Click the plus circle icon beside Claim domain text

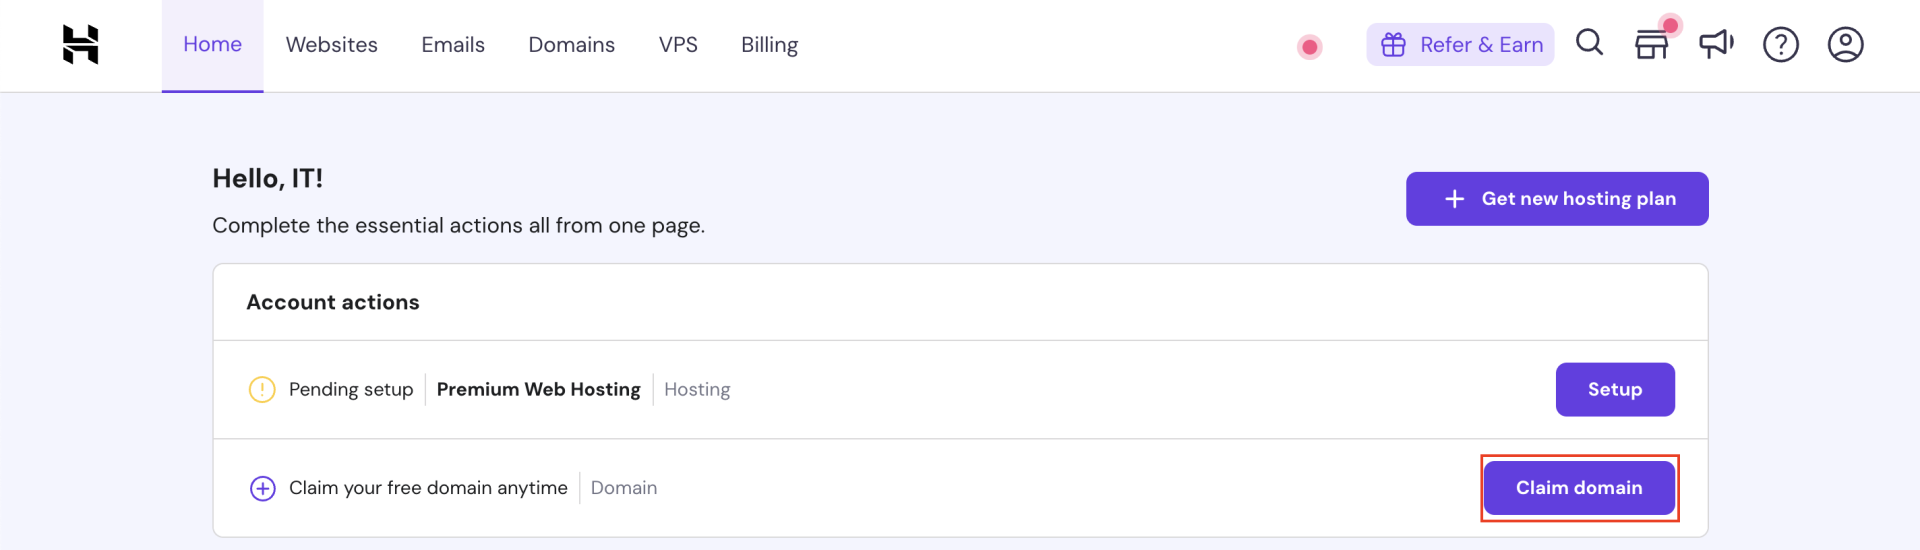[262, 488]
